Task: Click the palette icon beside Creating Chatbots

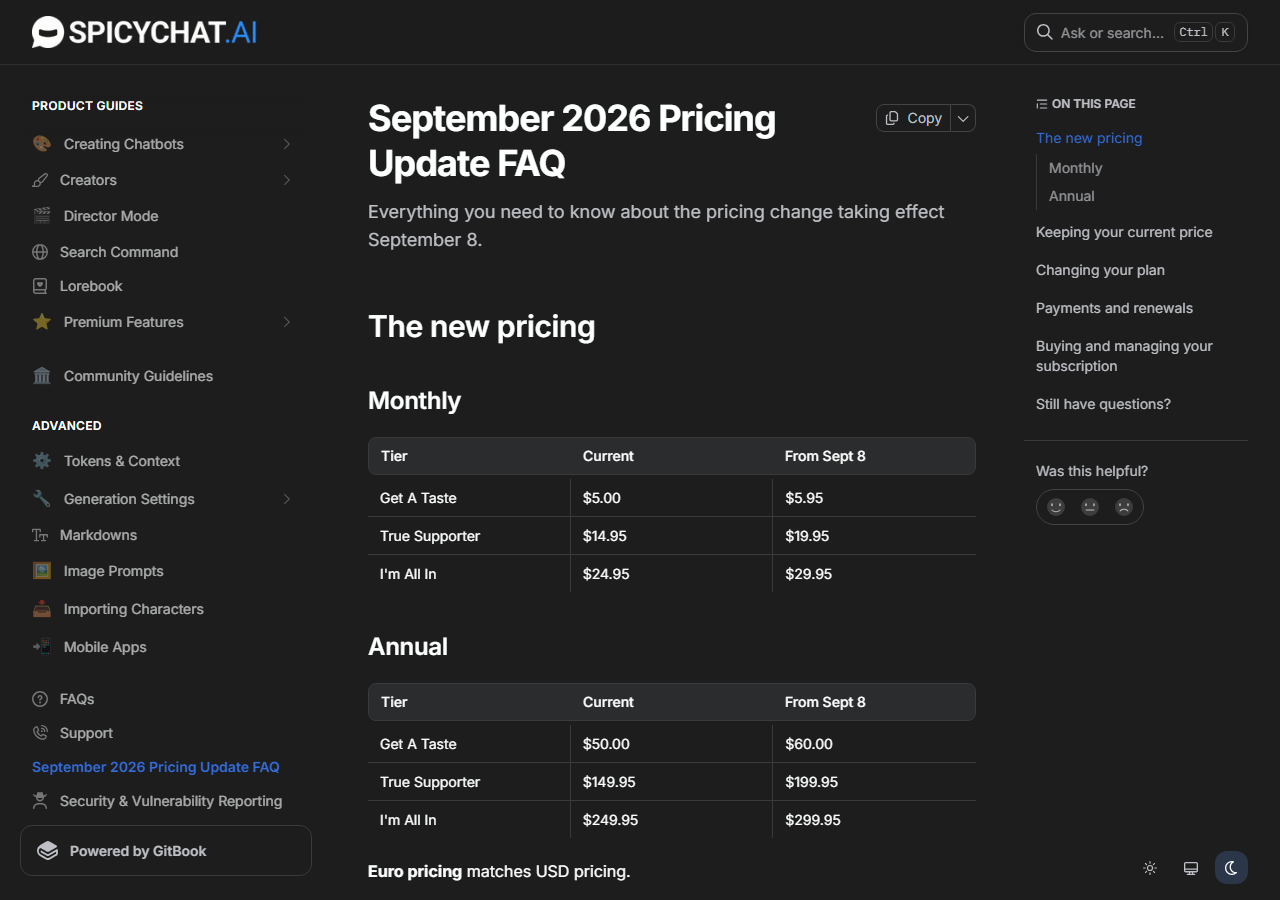Action: [x=41, y=144]
